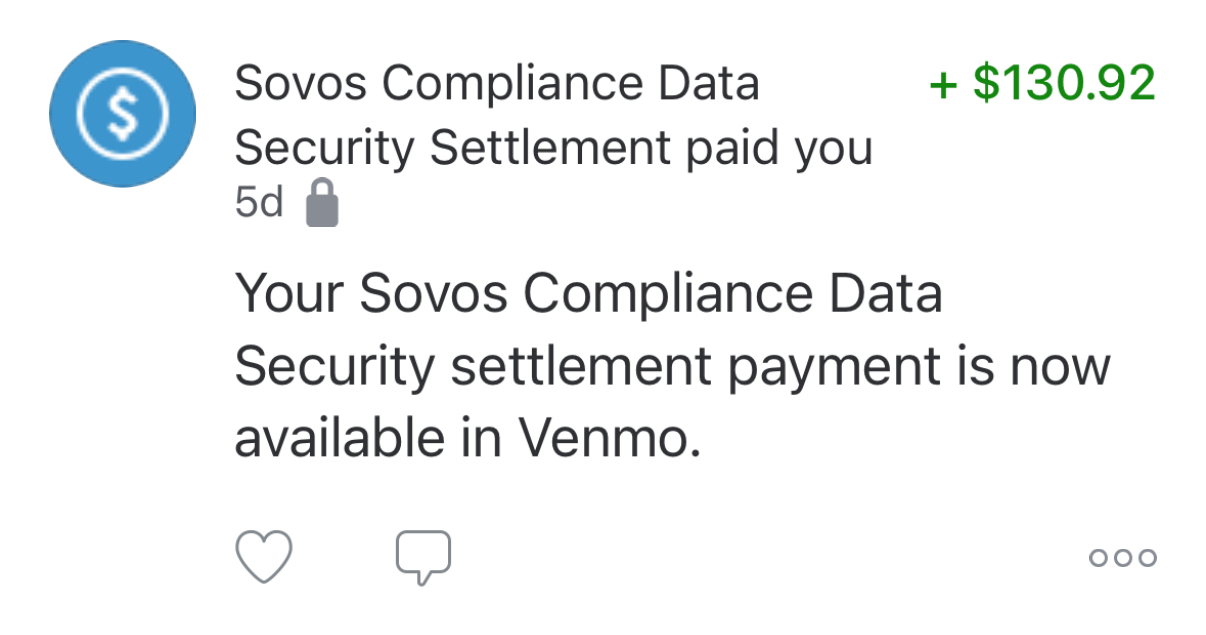Like the payment with the heart icon
The height and width of the screenshot is (635, 1206).
pos(264,556)
